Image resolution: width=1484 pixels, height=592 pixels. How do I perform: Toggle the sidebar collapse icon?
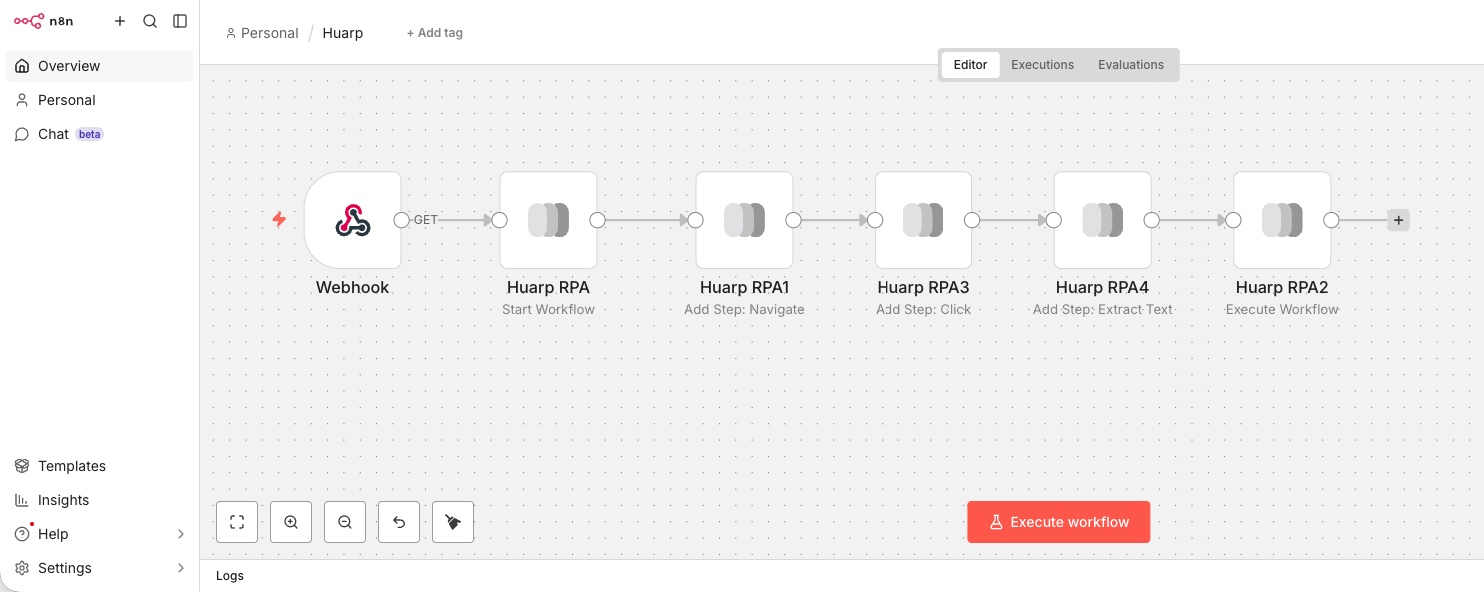coord(180,21)
